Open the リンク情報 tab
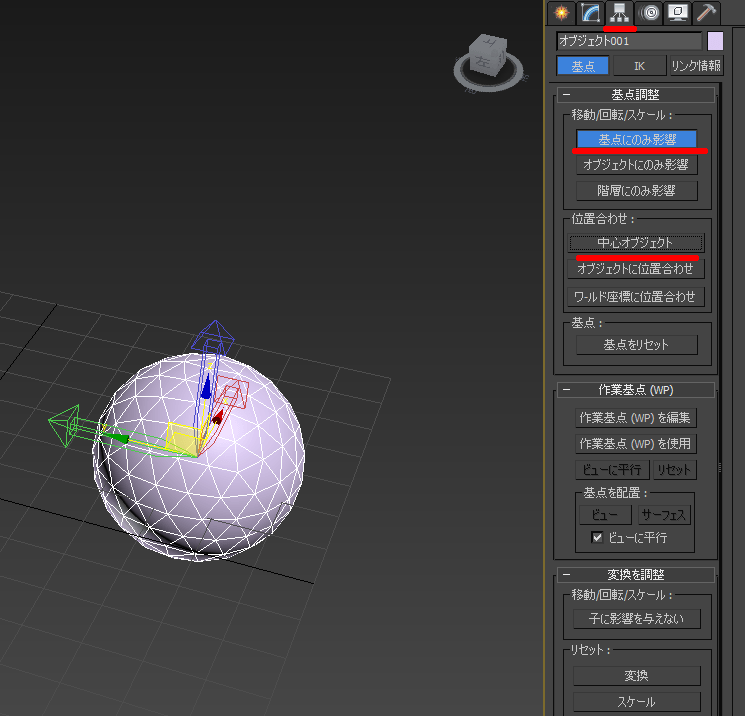The height and width of the screenshot is (716, 745). [x=695, y=66]
